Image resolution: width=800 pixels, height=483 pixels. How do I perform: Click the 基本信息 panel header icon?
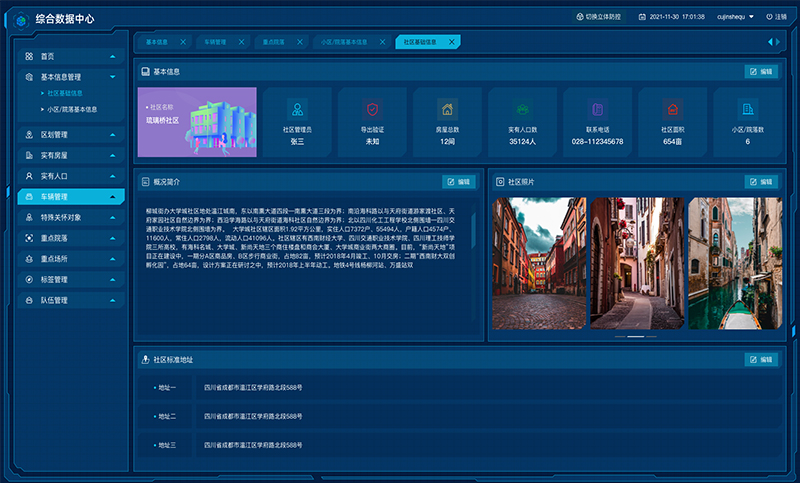pos(145,71)
